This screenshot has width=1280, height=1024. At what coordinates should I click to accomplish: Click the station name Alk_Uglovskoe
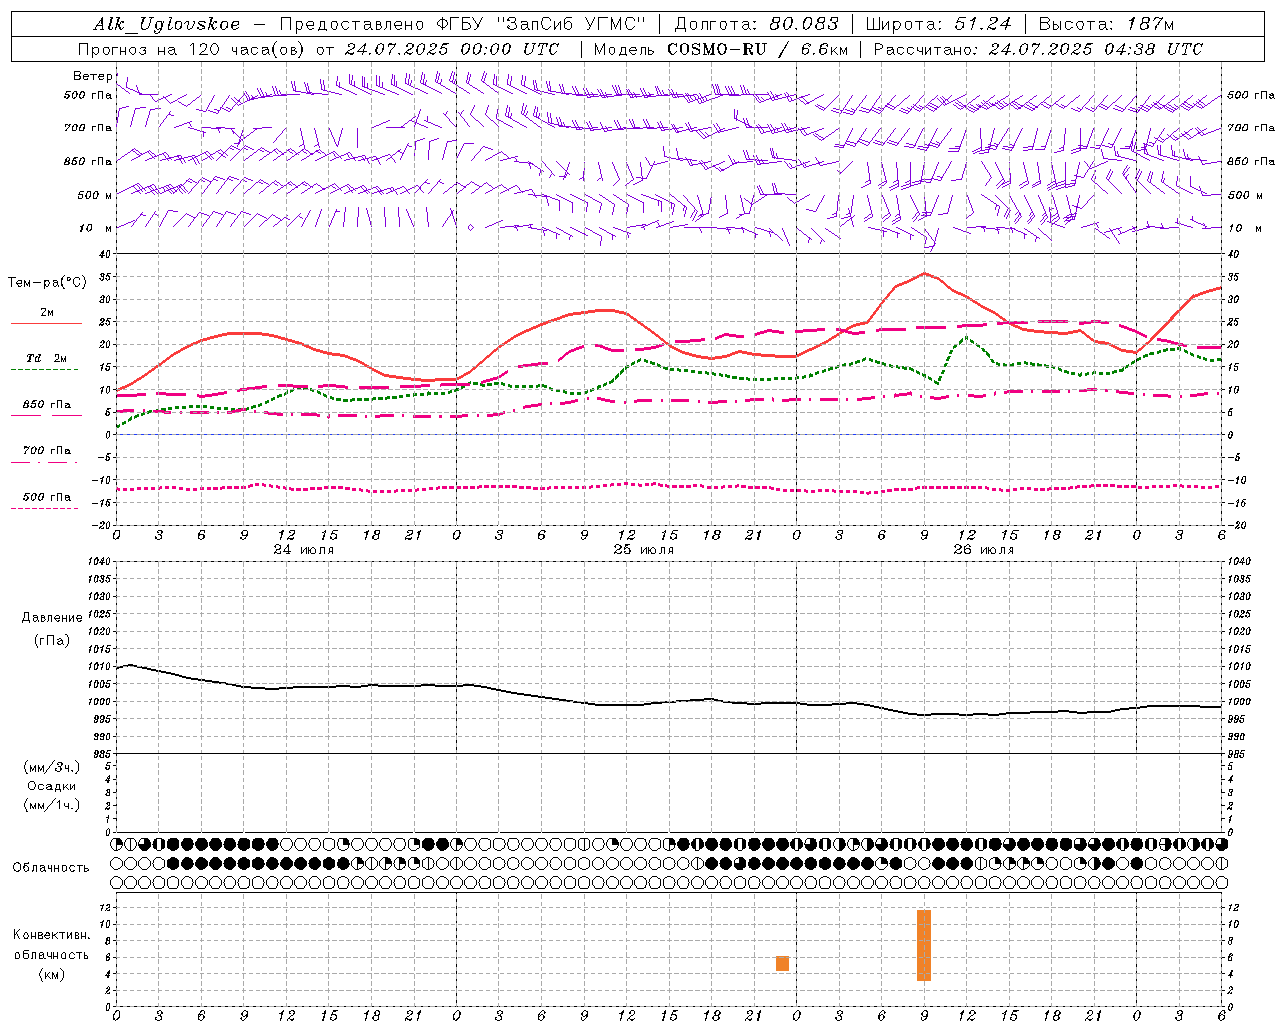click(x=167, y=24)
